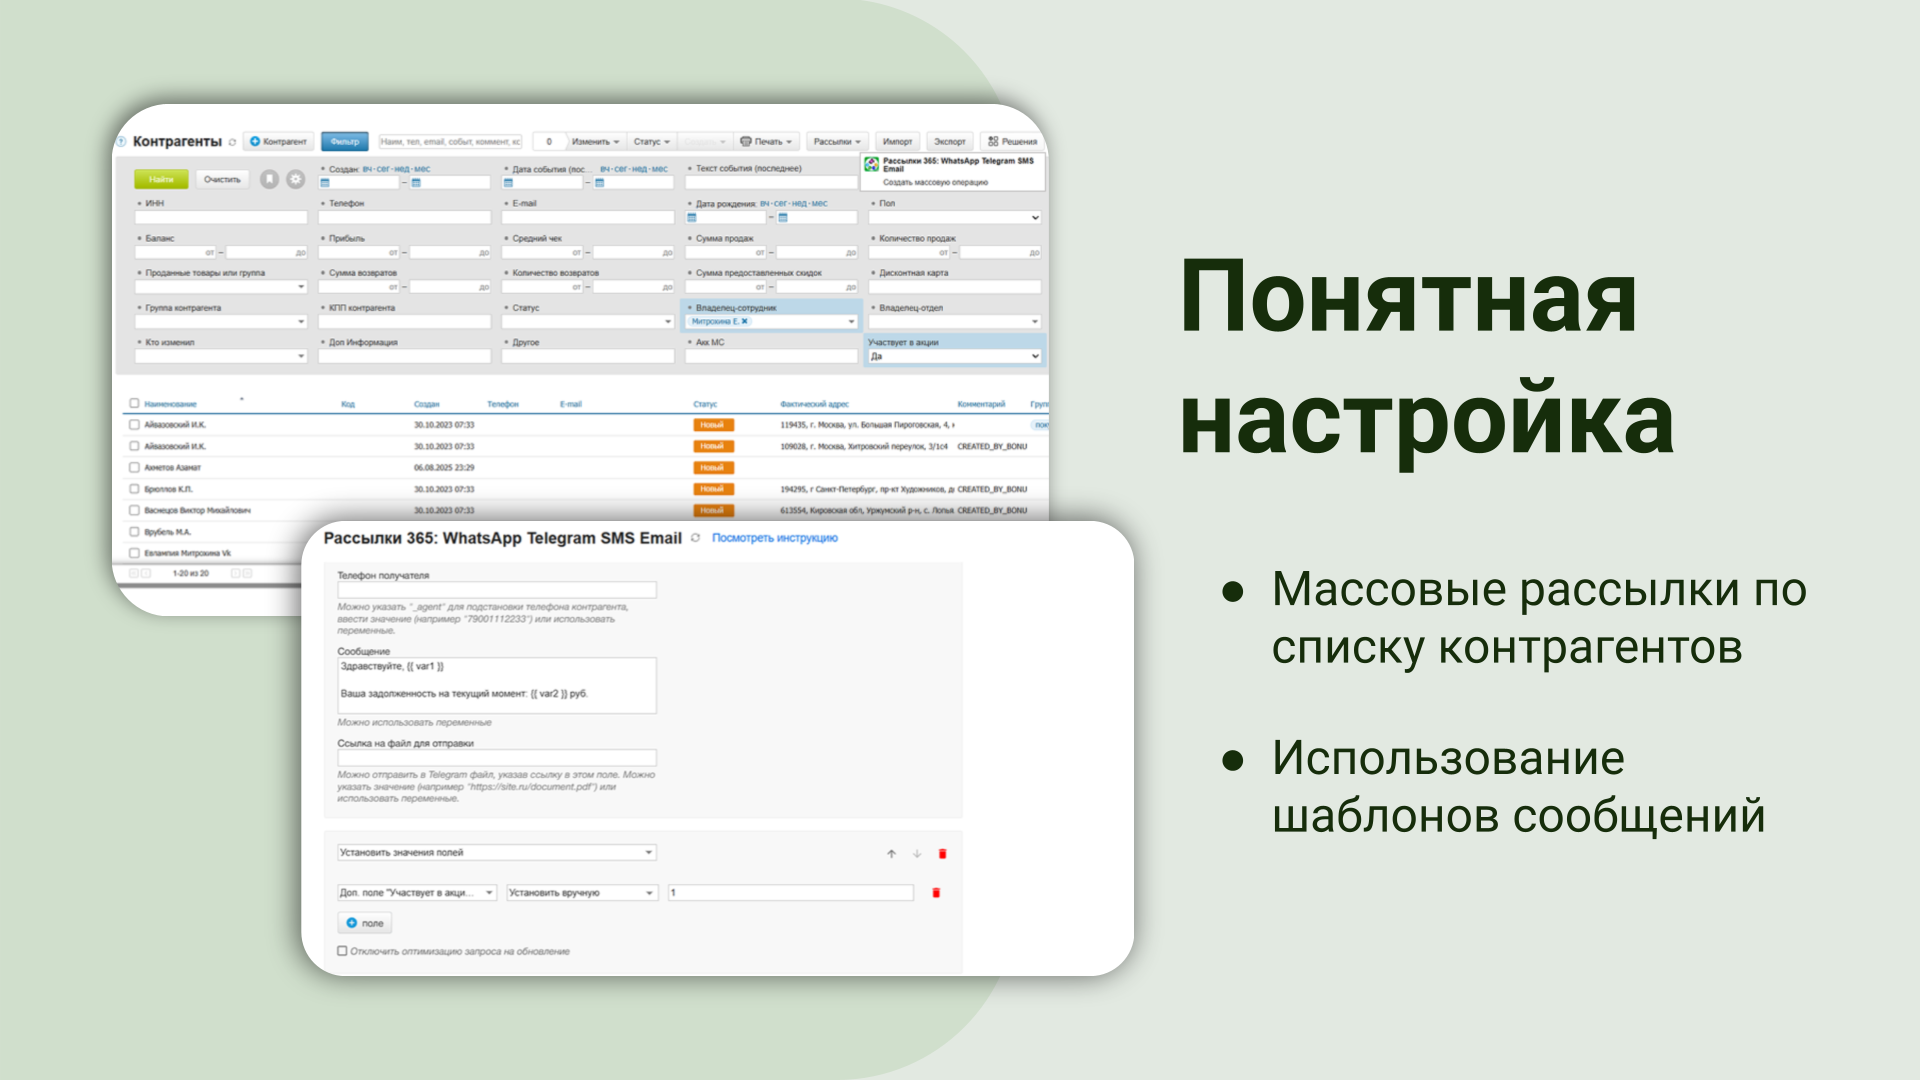
Task: Go to the last page of the pager
Action: pyautogui.click(x=248, y=573)
